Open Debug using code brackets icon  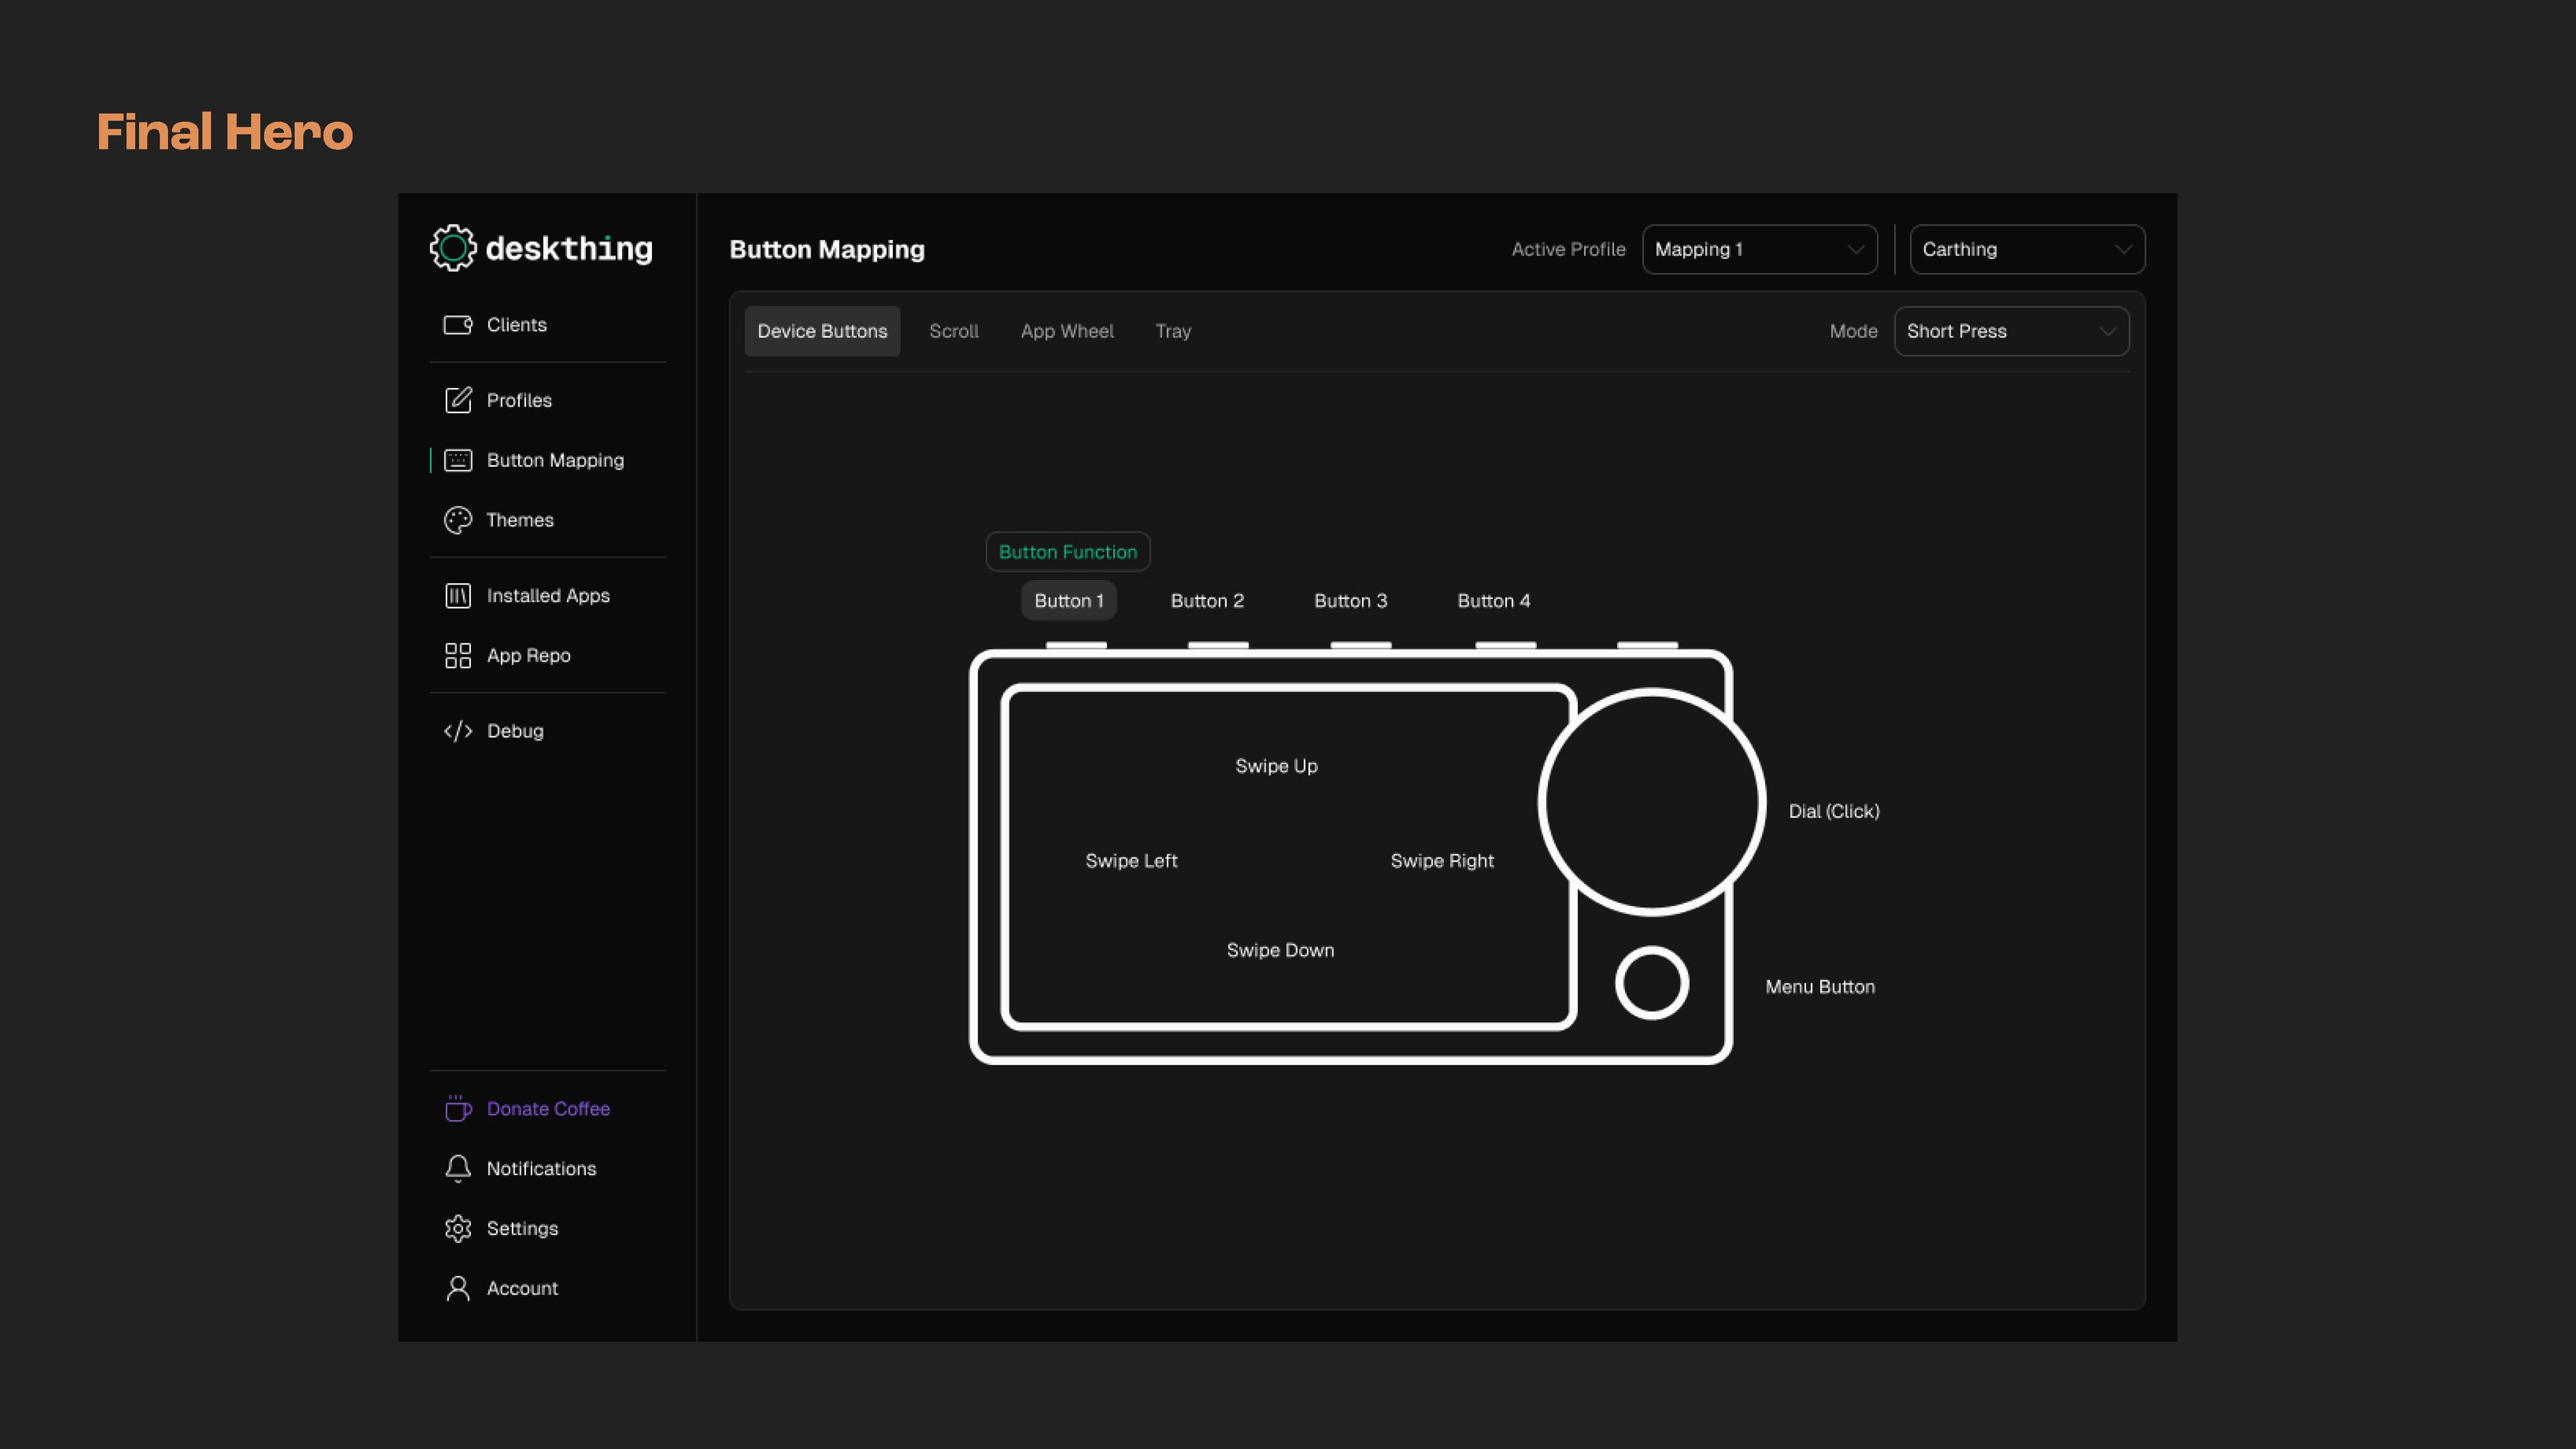tap(458, 731)
